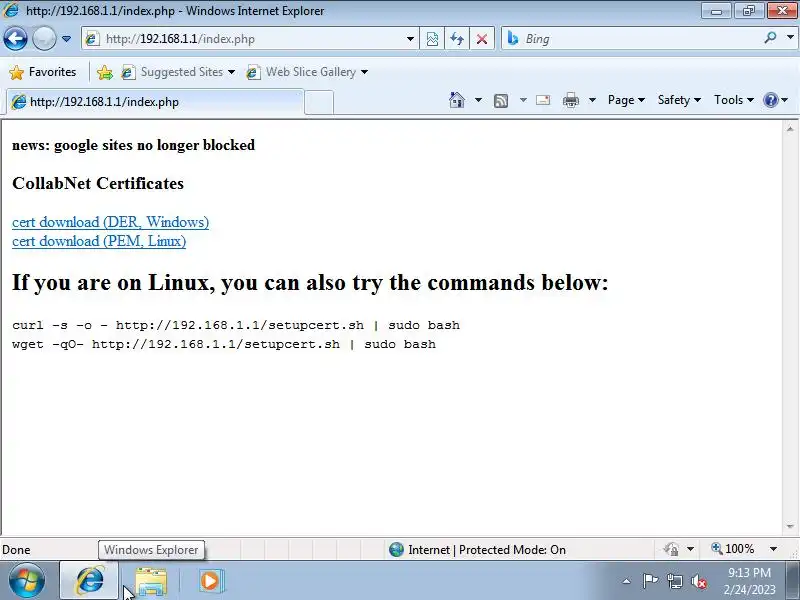
Task: Show hidden tray icons arrow
Action: [627, 581]
